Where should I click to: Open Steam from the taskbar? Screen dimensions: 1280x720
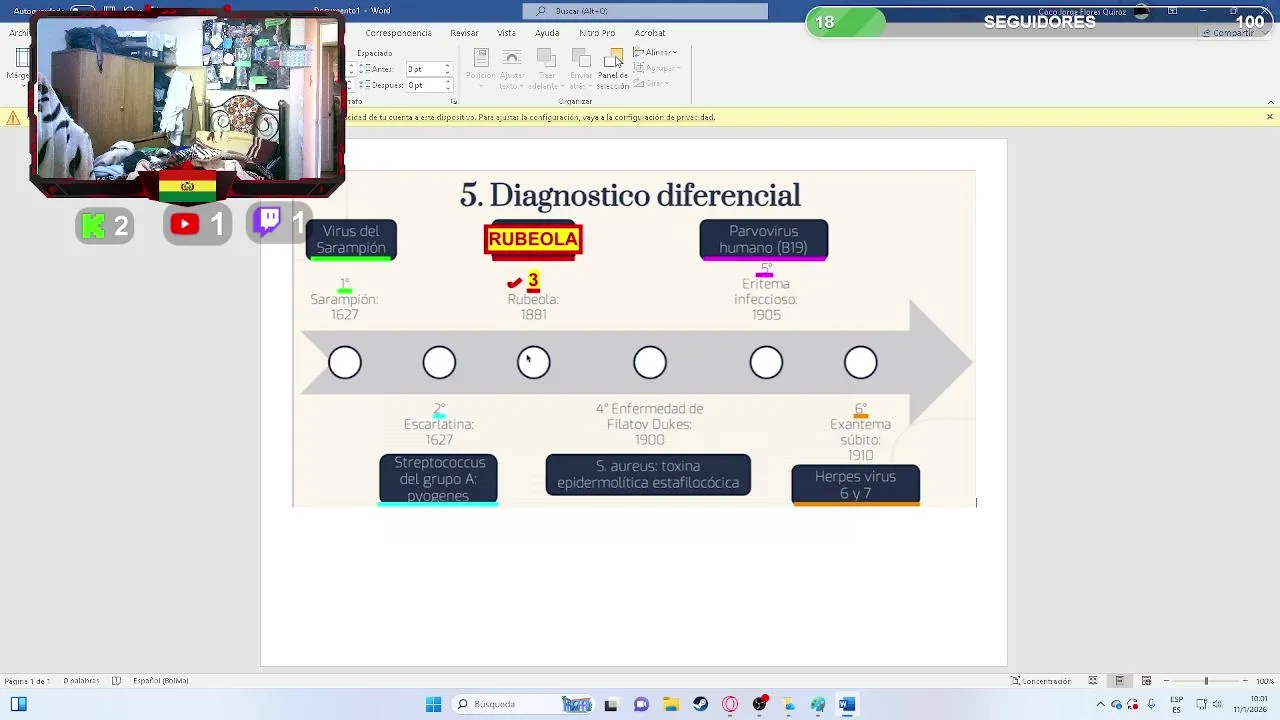700,704
